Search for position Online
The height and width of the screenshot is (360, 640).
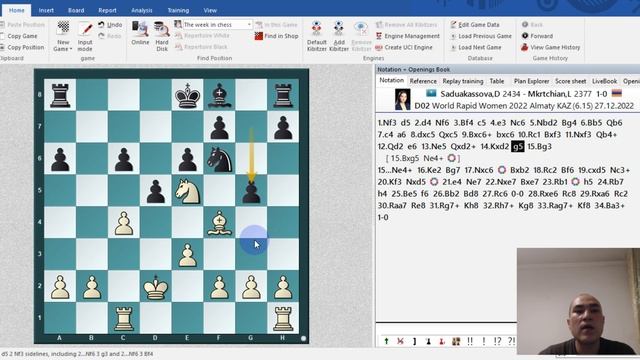coord(140,33)
